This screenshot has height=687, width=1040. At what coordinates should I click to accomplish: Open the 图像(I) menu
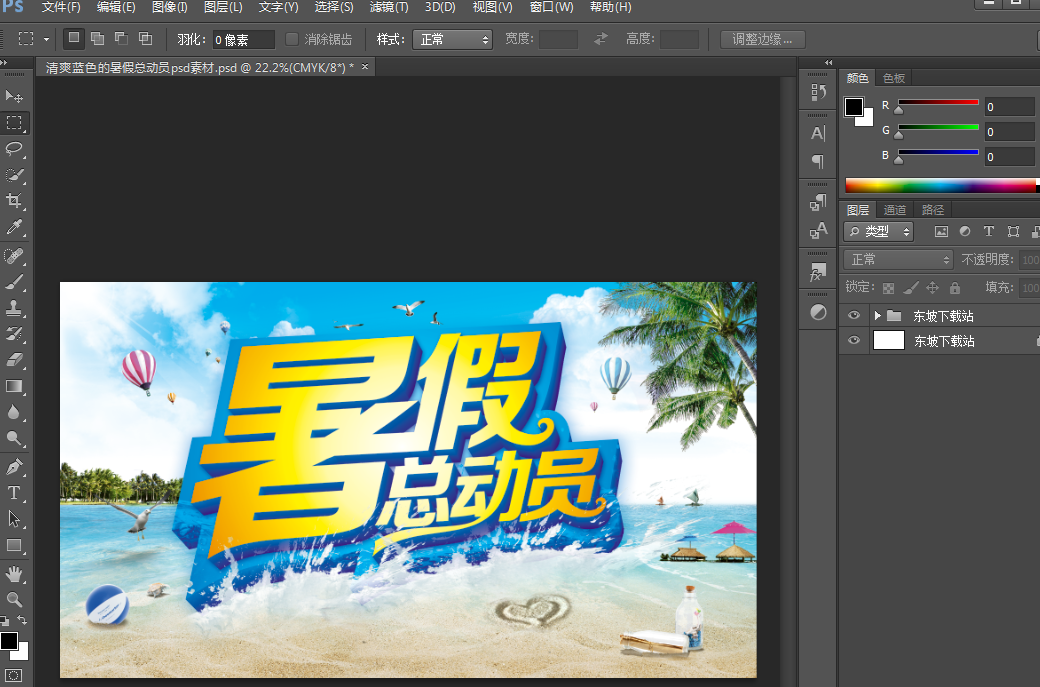coord(170,7)
